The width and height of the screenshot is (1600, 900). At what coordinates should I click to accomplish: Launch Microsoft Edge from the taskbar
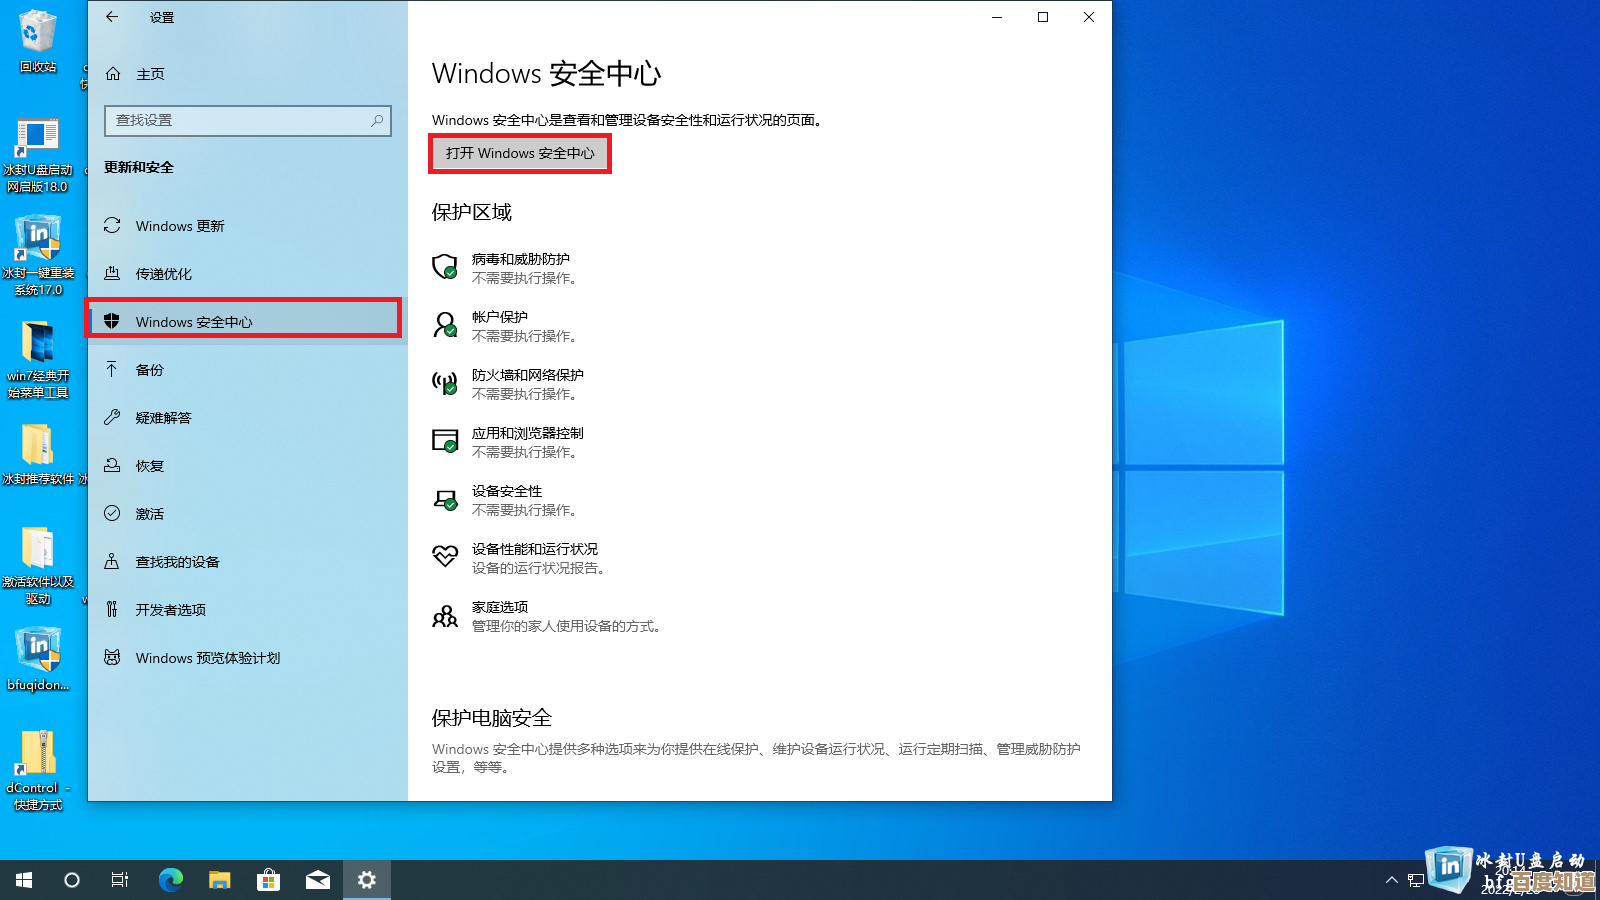[171, 880]
